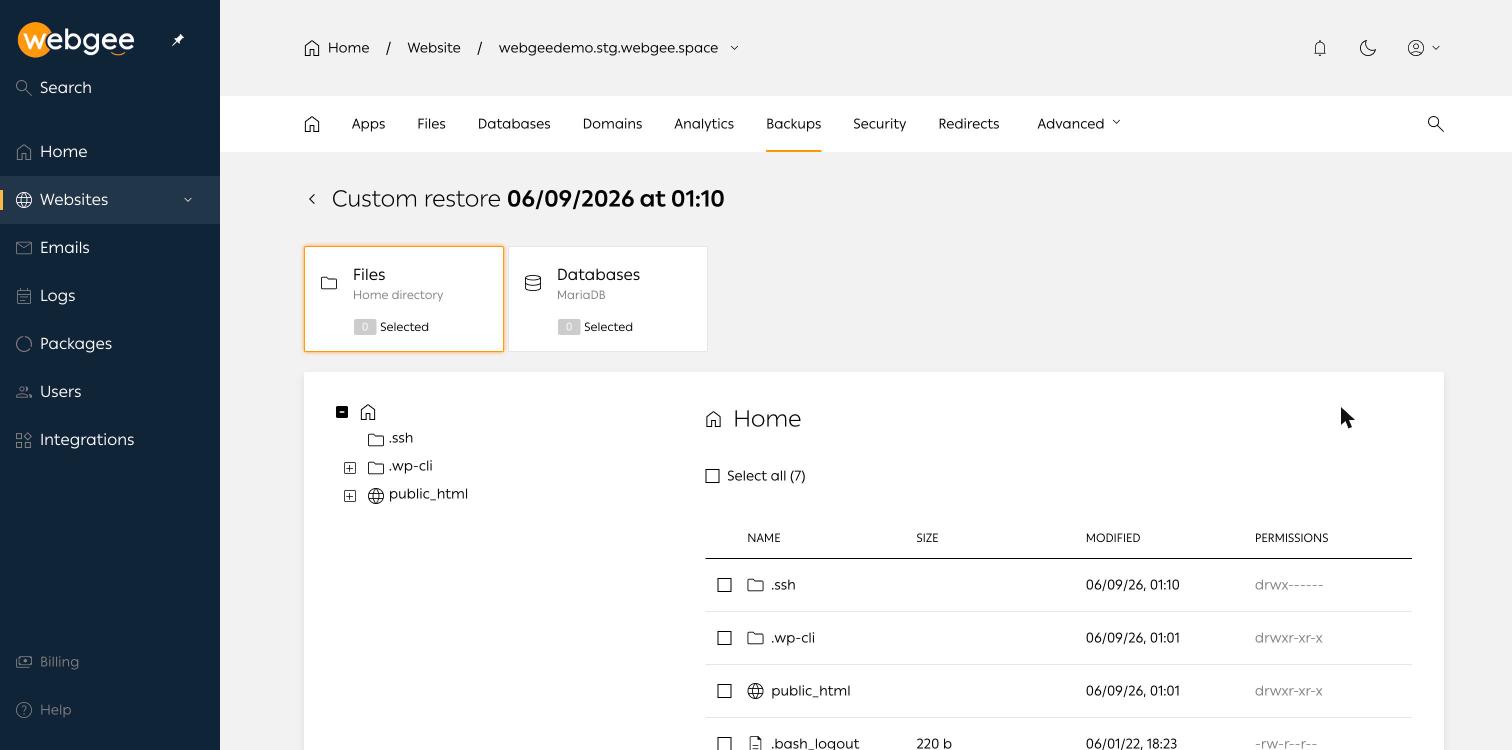Viewport: 1512px width, 750px height.
Task: Open the user account menu
Action: 1424,48
